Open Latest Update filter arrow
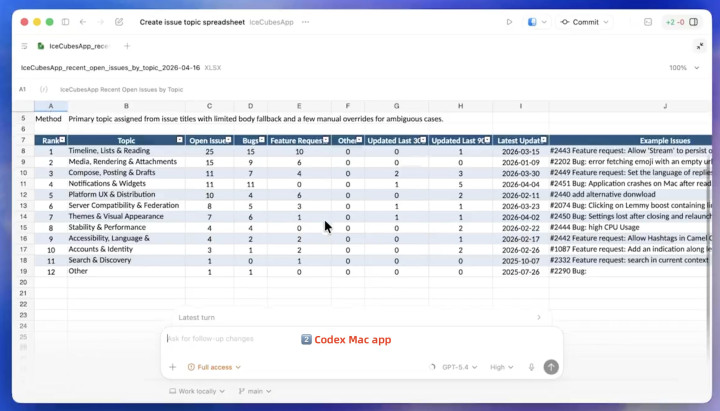The image size is (720, 411). click(x=544, y=140)
